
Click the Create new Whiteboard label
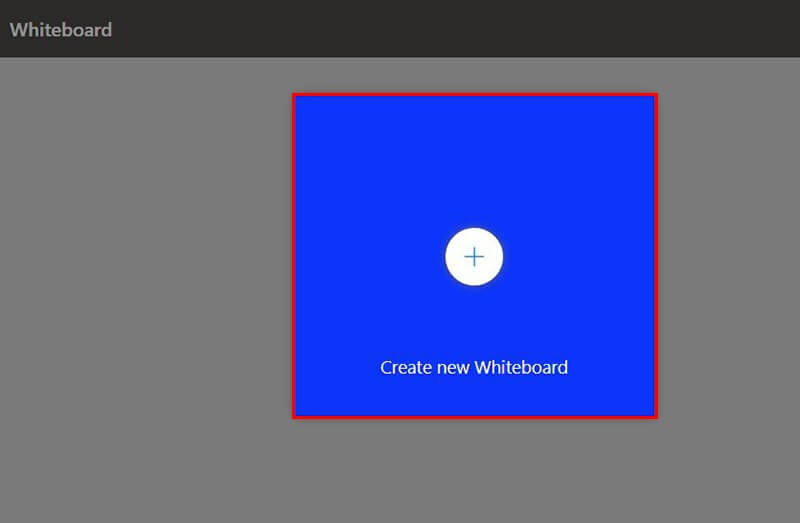click(x=474, y=367)
